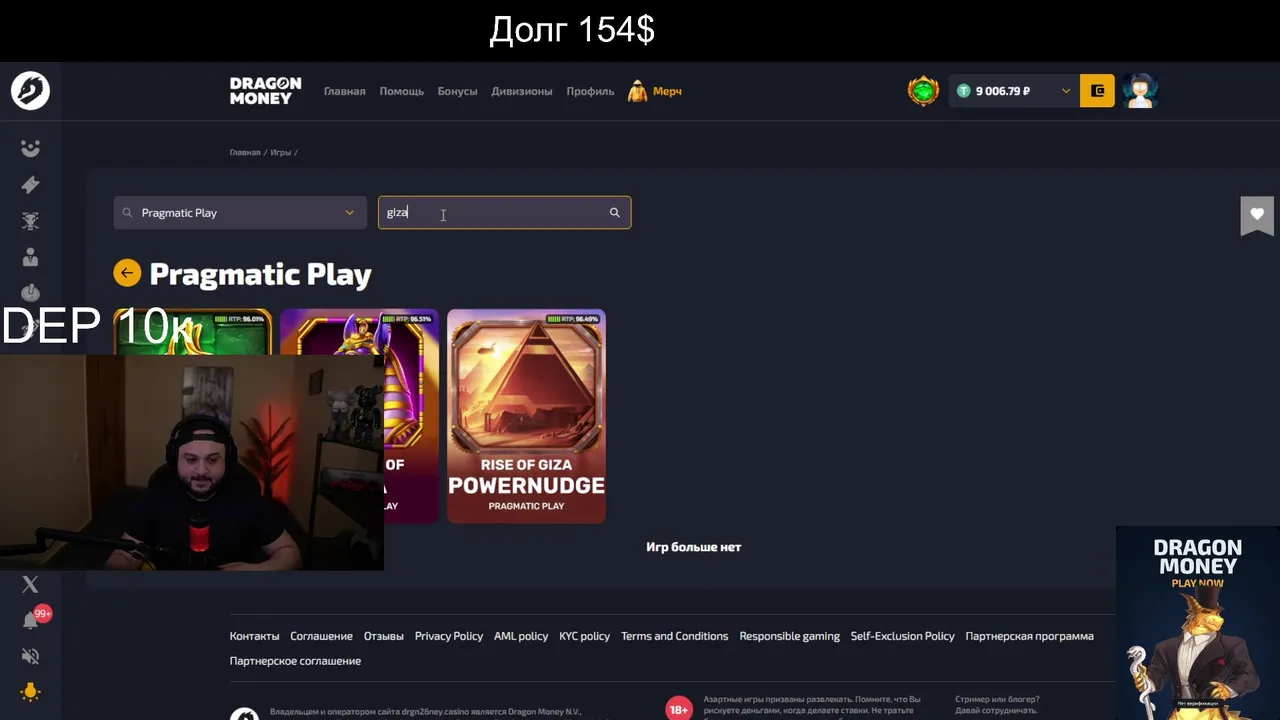Open Responsible gaming footer link
1280x720 pixels.
click(x=789, y=636)
